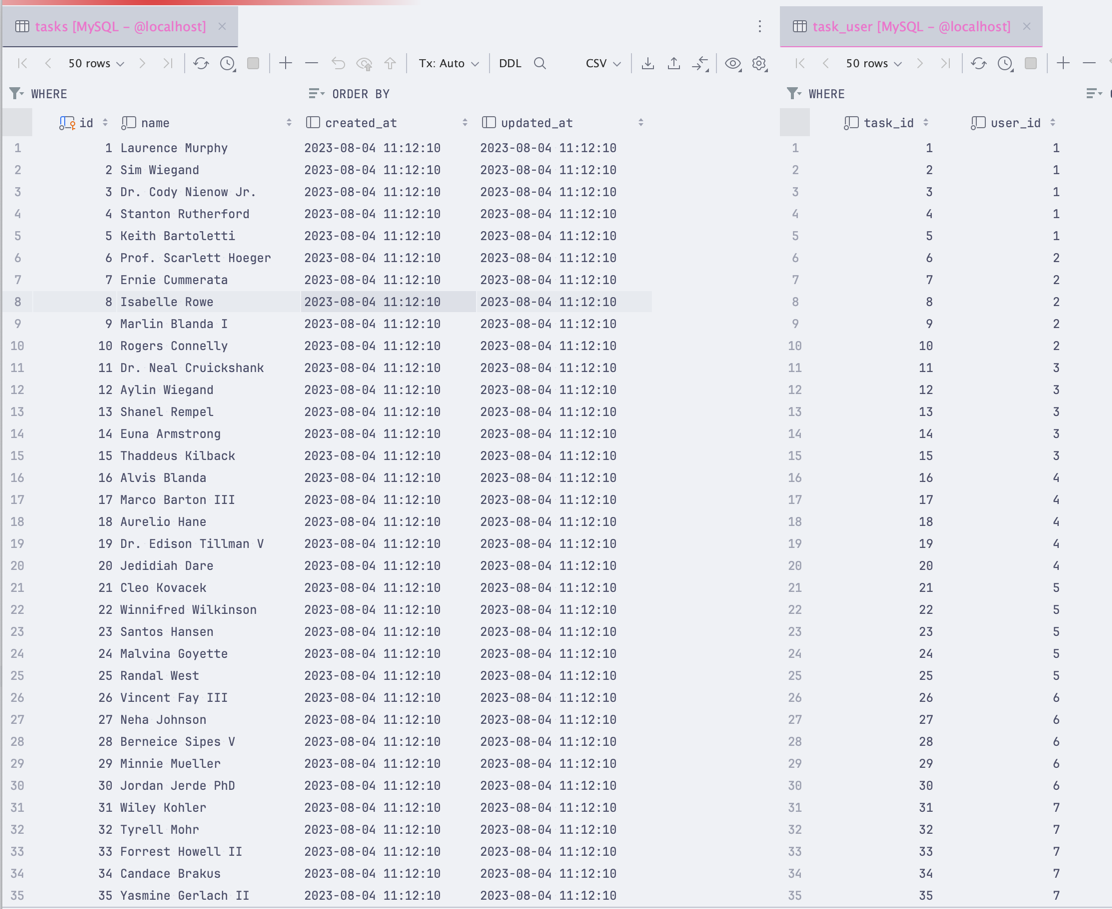Add a row in task_user table
The width and height of the screenshot is (1112, 909).
point(1063,63)
